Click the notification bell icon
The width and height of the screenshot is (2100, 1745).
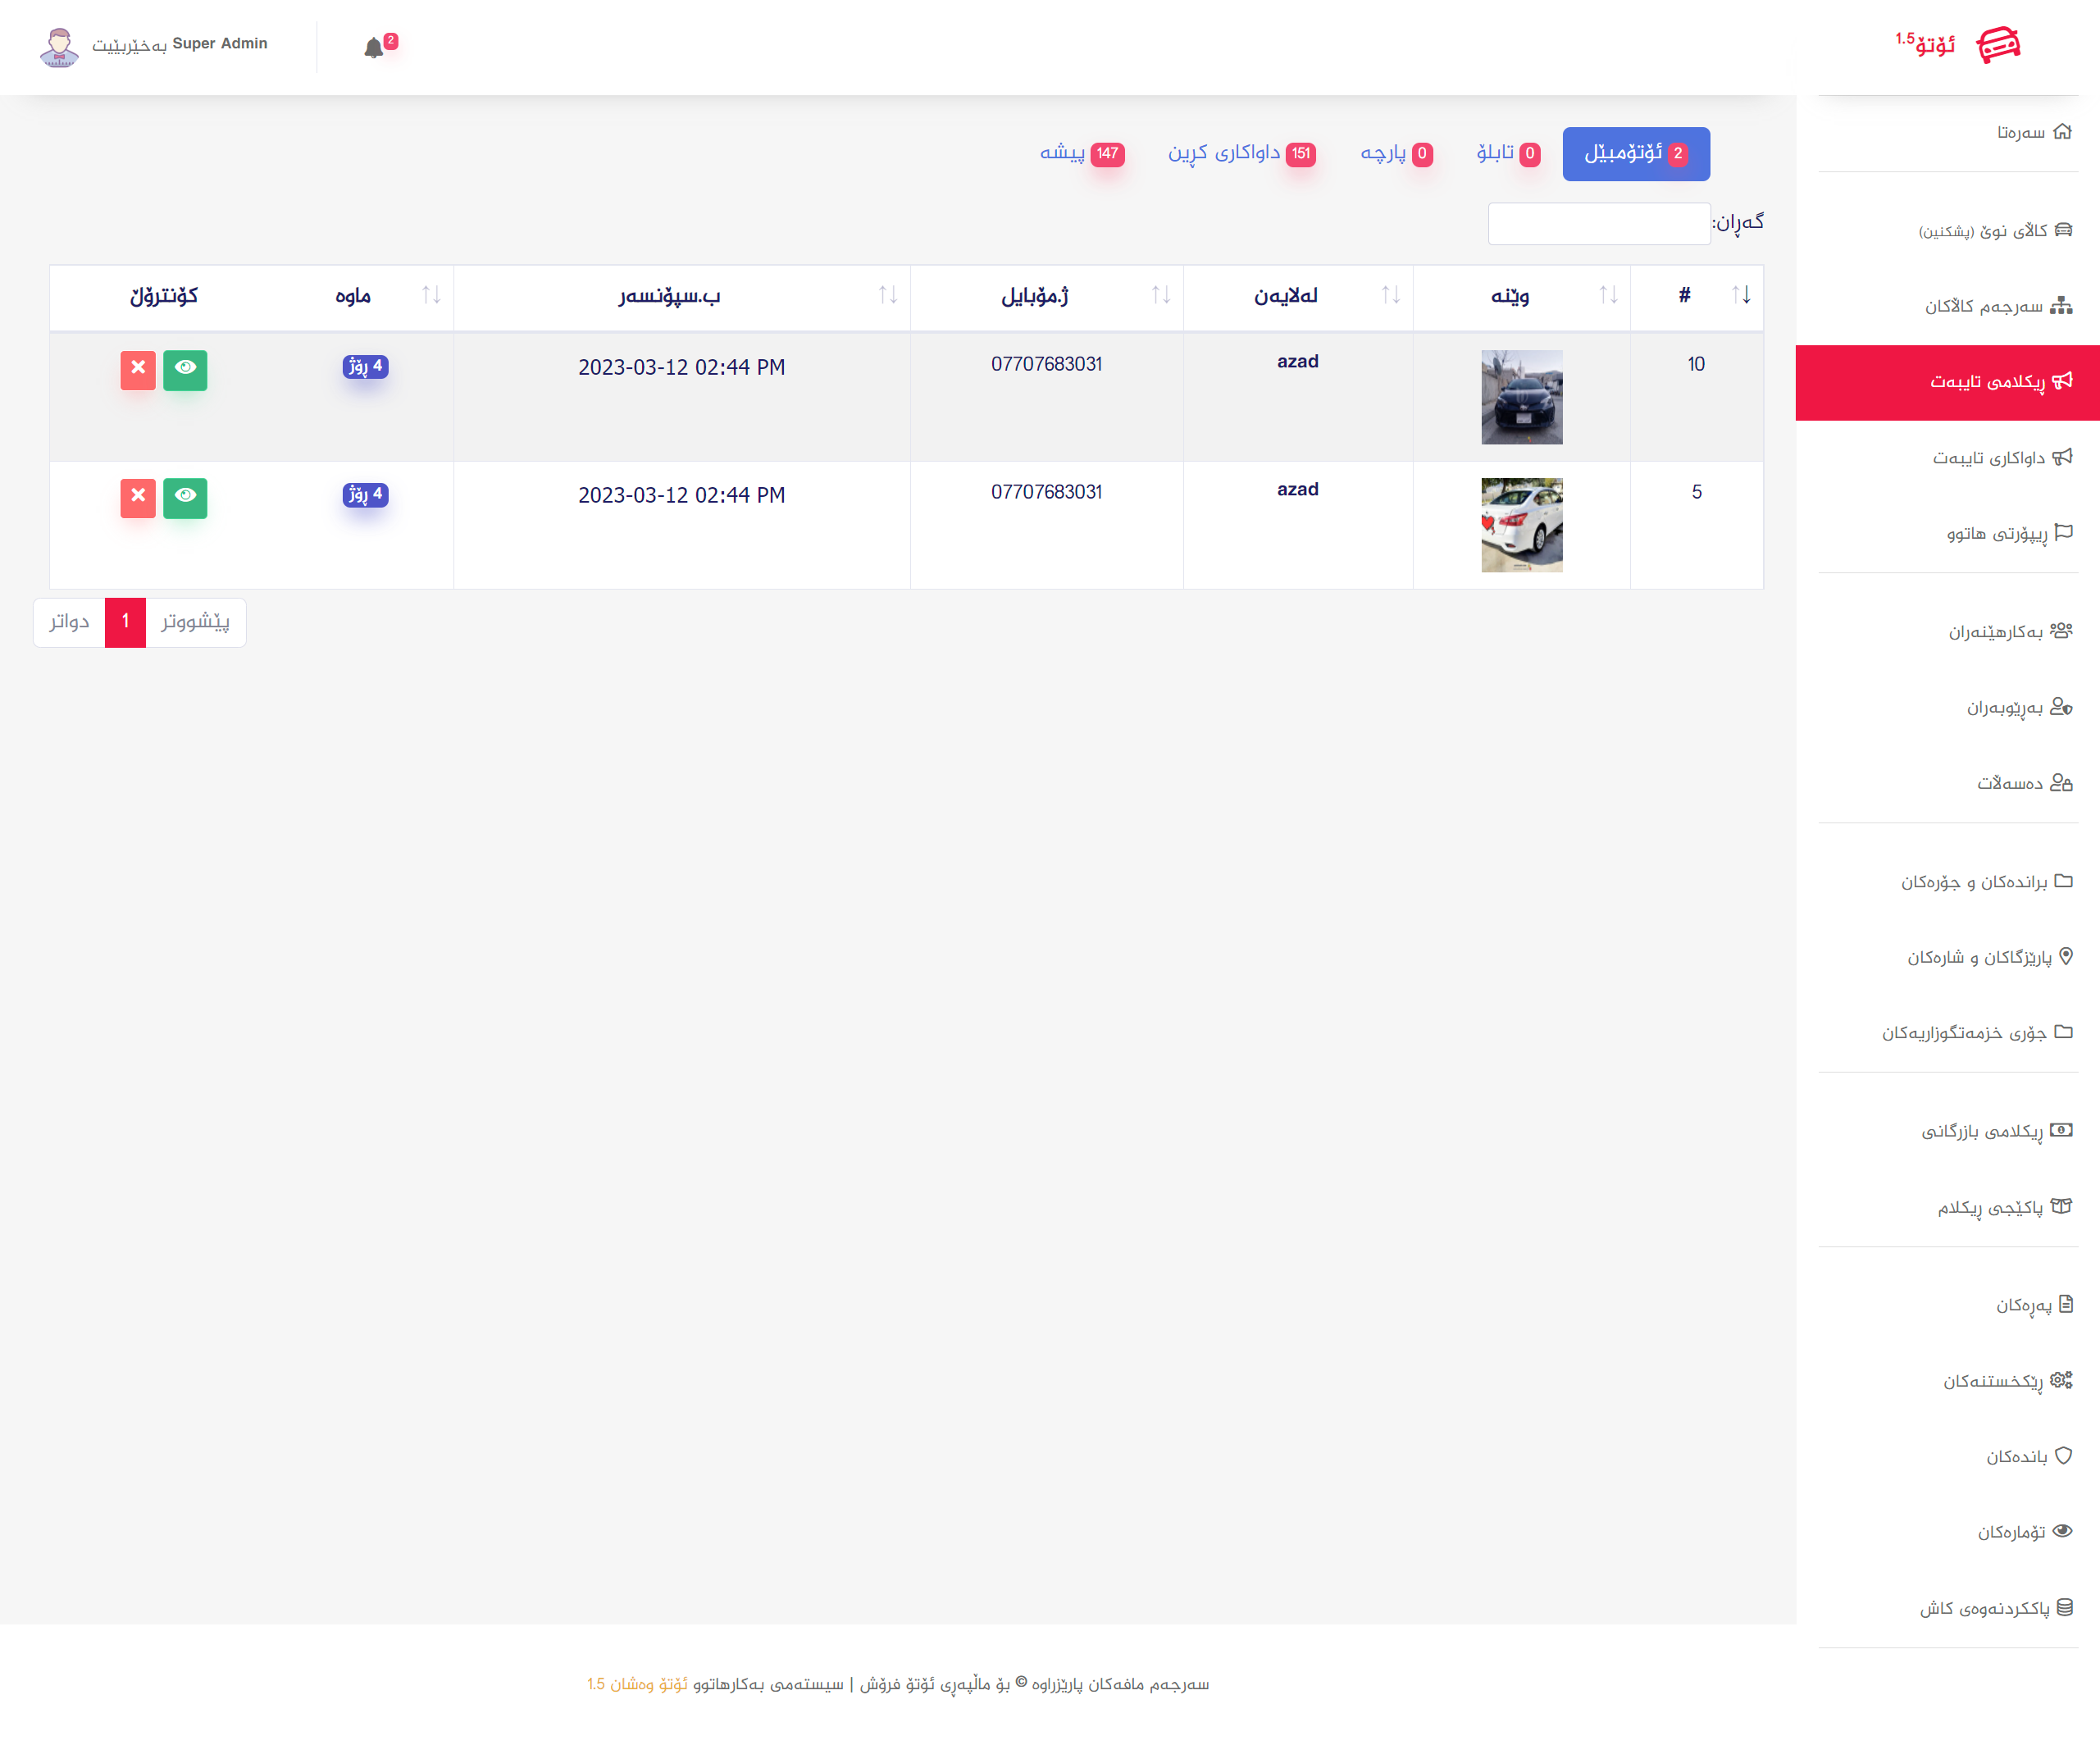click(373, 48)
